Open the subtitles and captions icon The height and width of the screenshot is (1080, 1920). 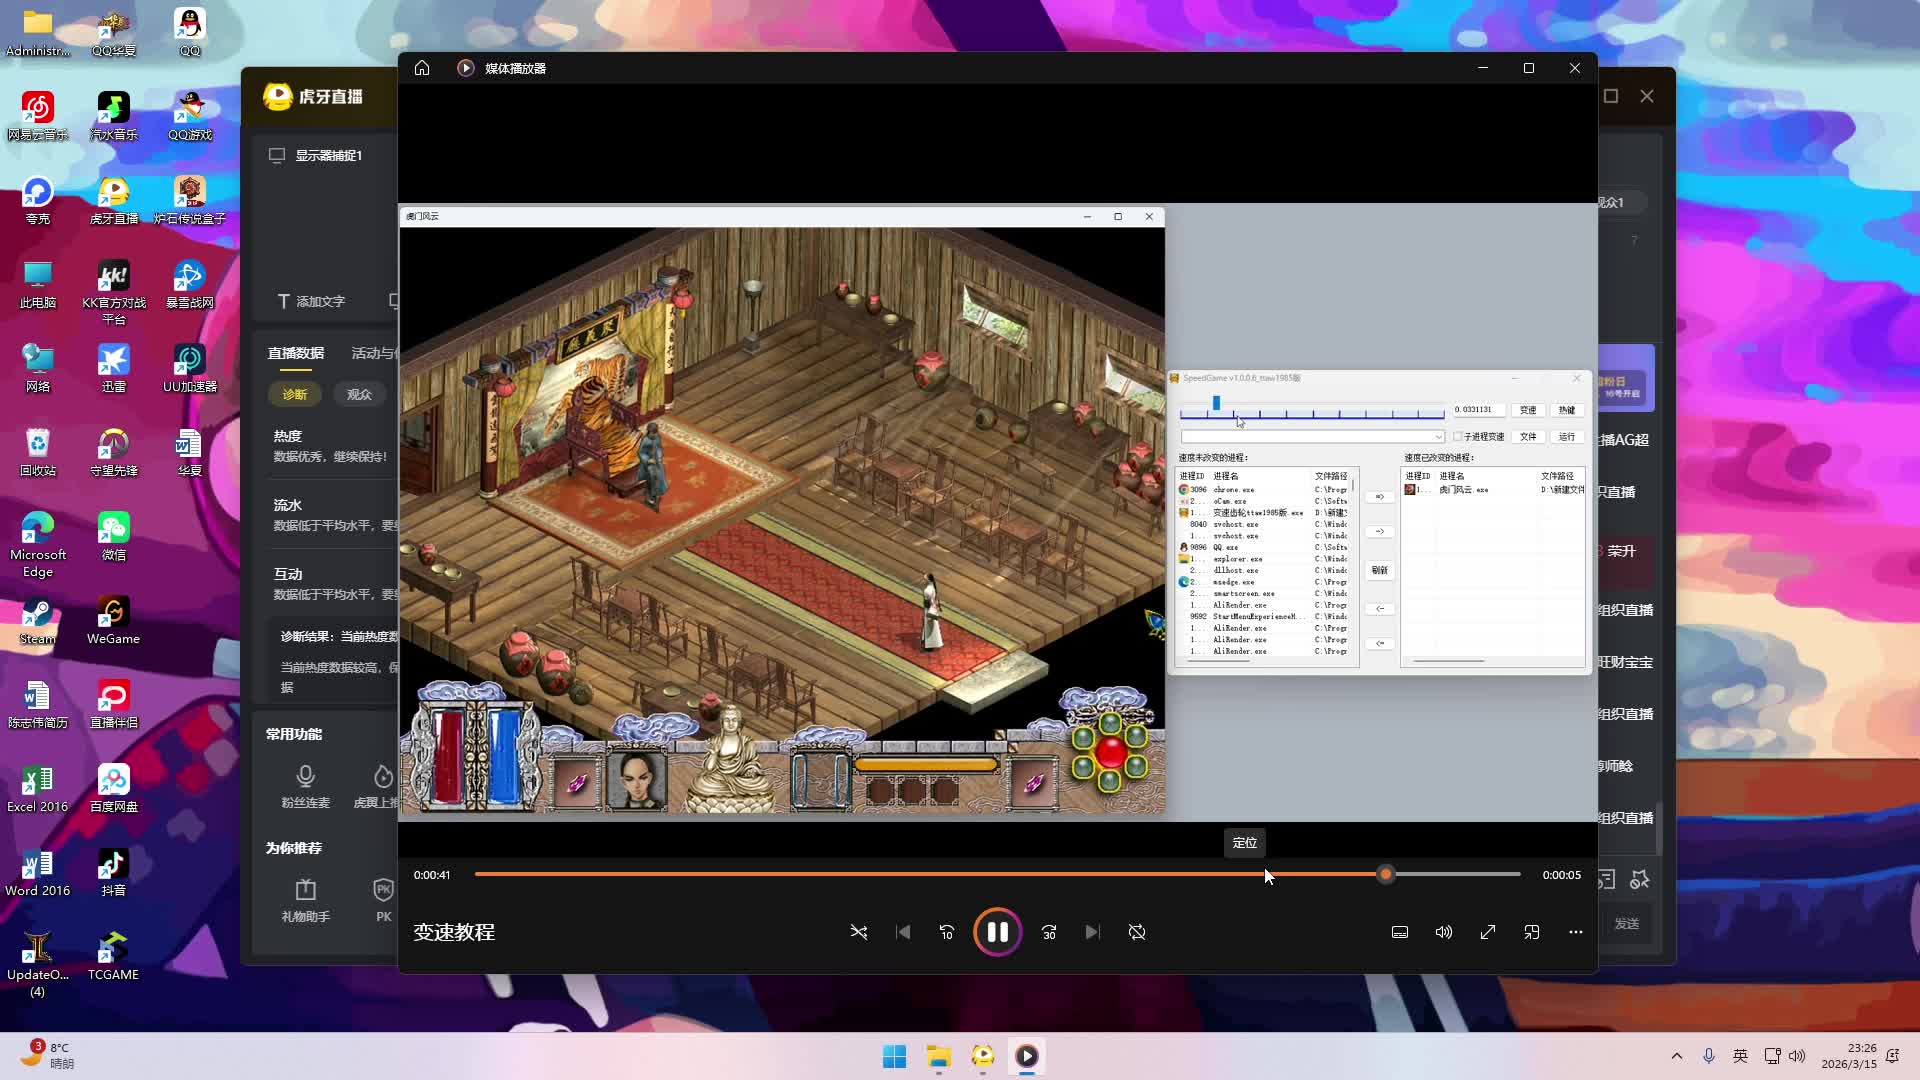point(1400,932)
